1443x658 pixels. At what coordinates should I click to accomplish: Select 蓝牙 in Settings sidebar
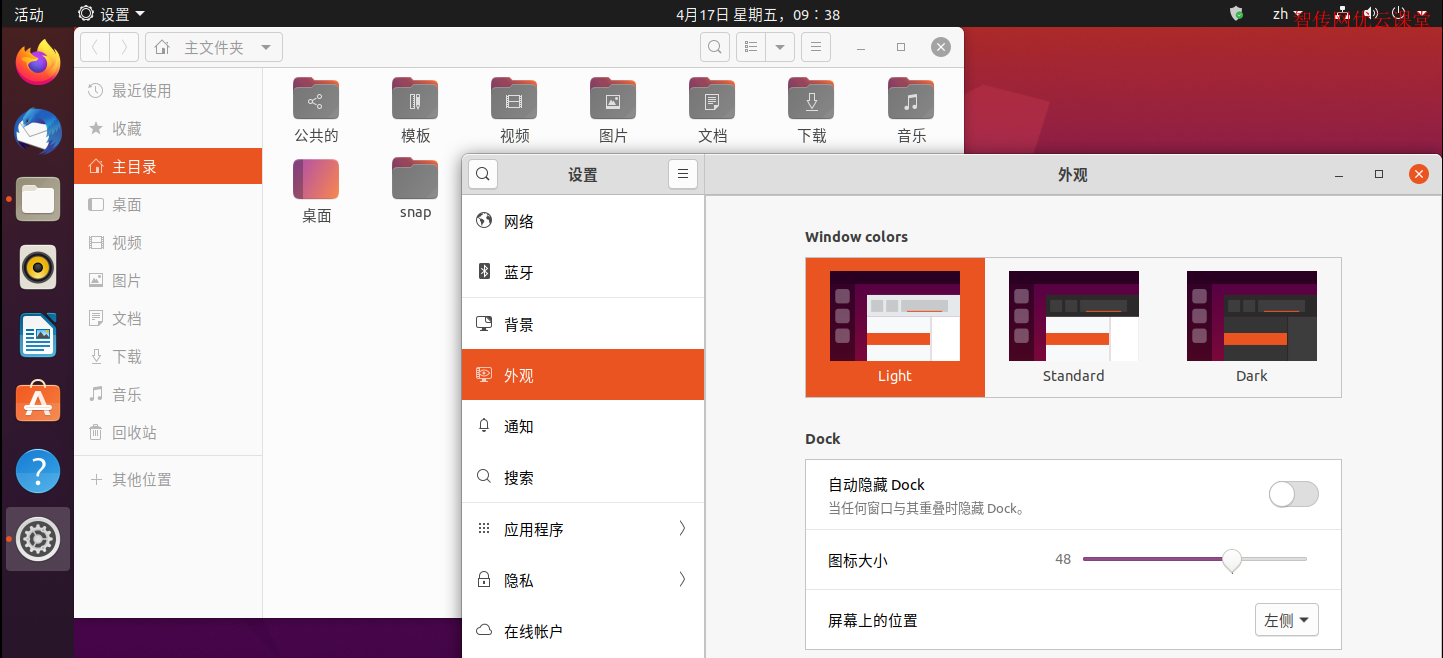pos(583,272)
